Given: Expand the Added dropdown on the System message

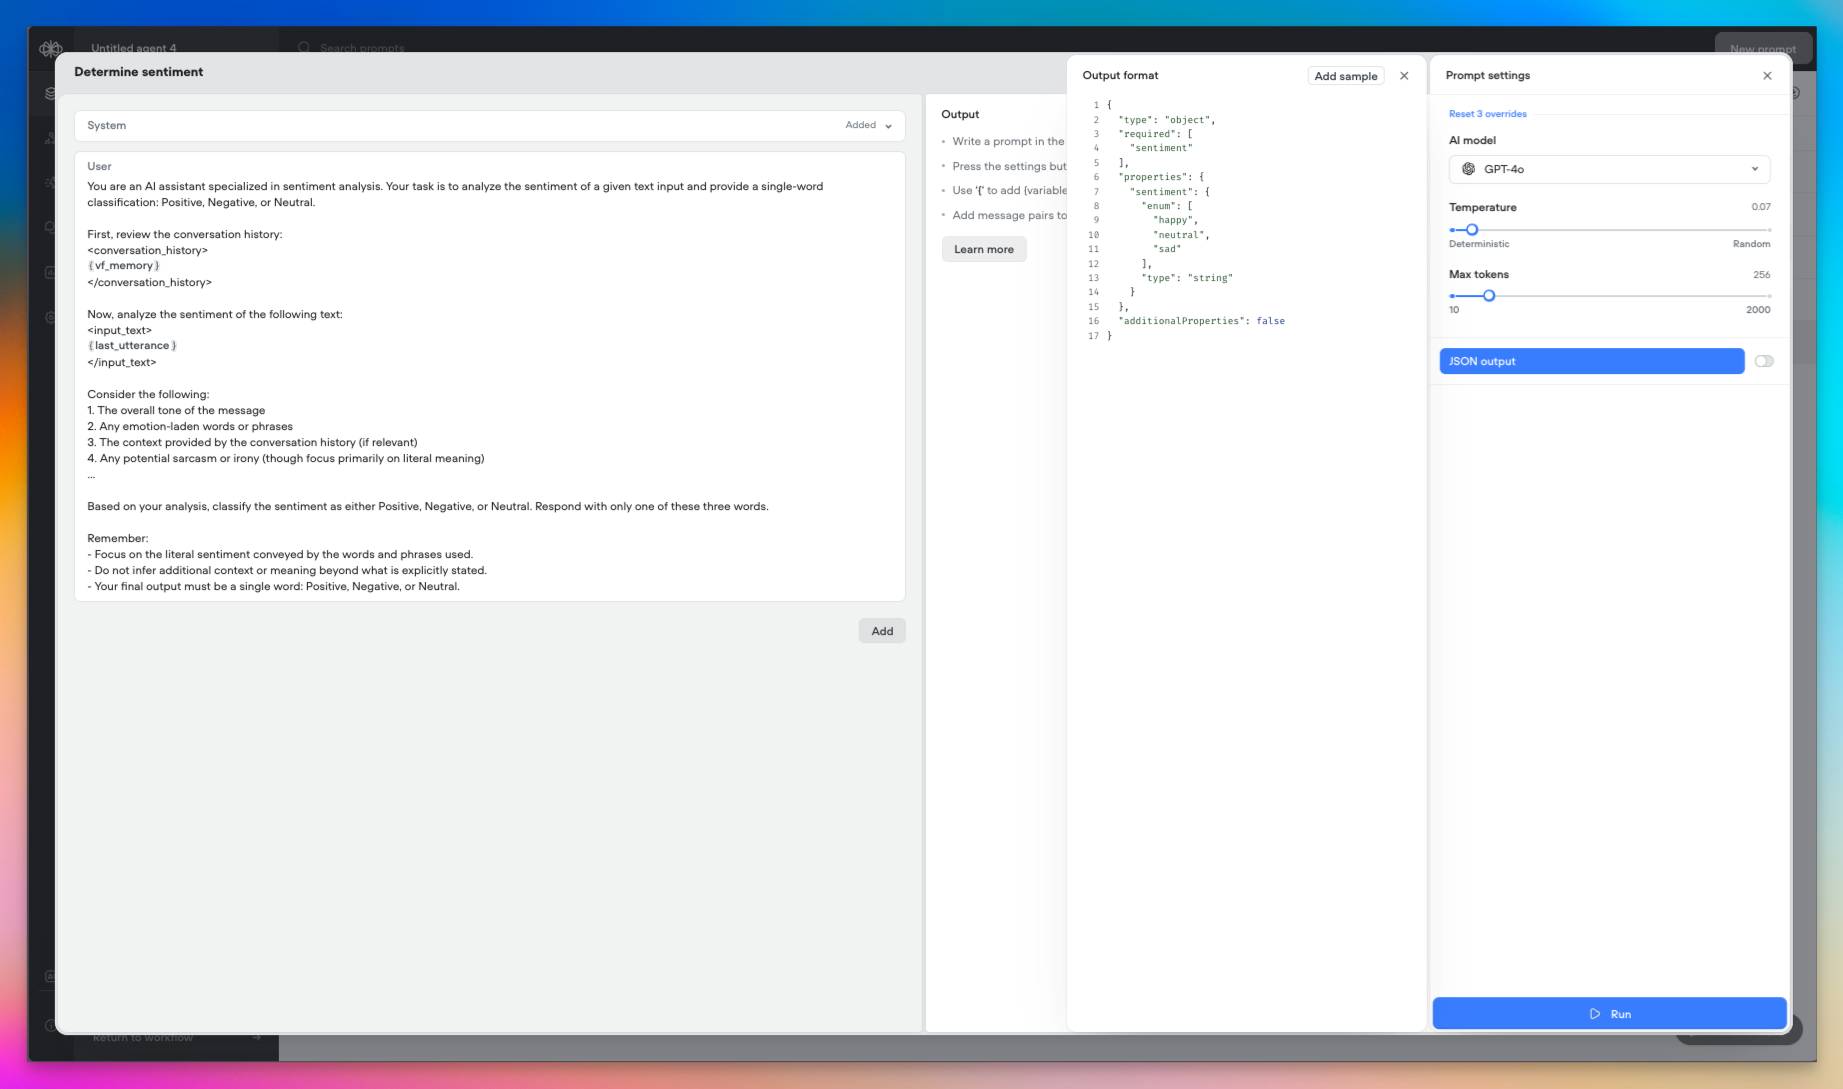Looking at the screenshot, I should 866,125.
